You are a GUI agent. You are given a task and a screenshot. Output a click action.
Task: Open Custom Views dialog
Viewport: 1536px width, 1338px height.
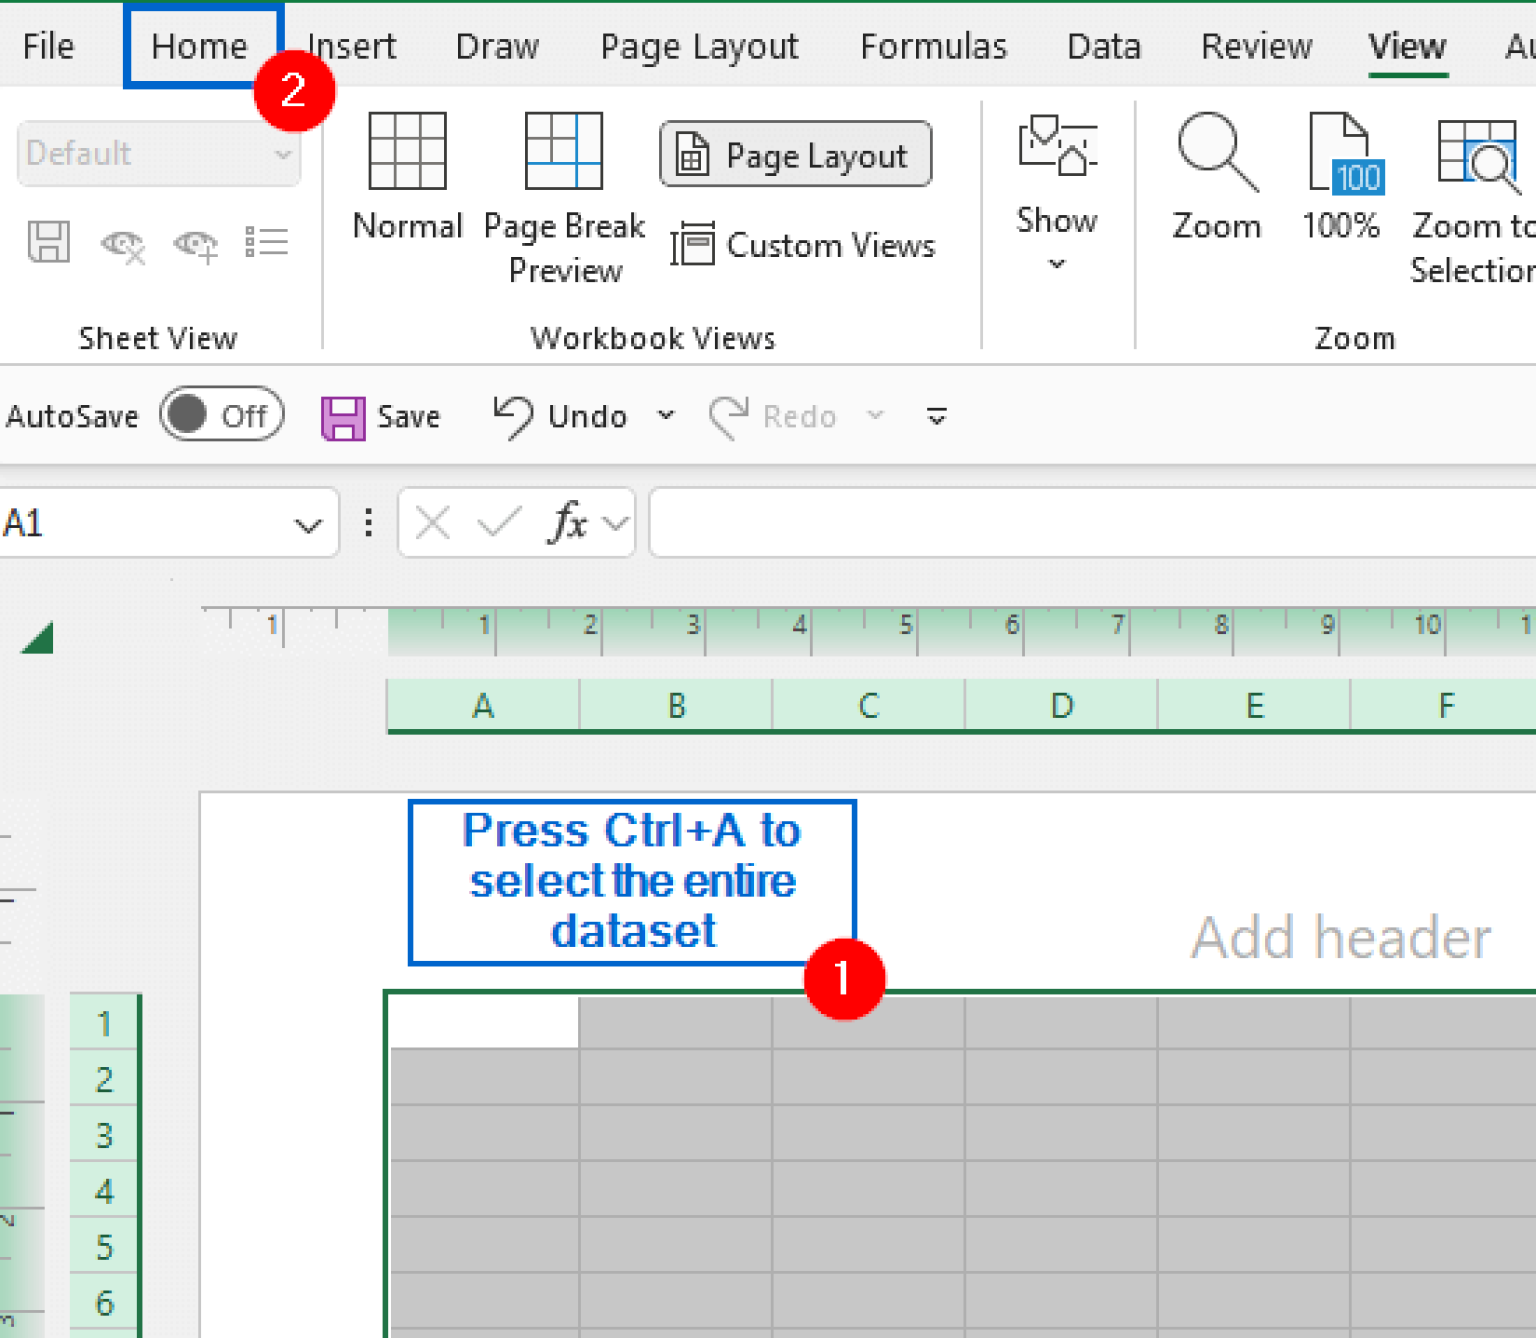pyautogui.click(x=804, y=245)
